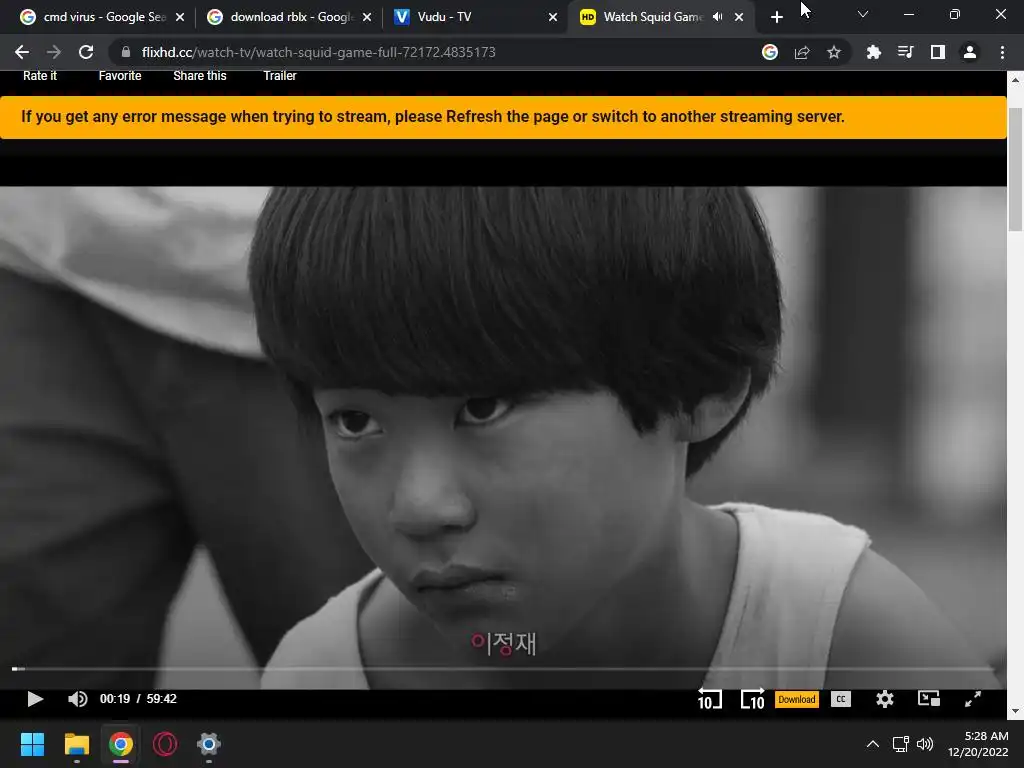Click scrollbar down arrow
1024x768 pixels.
[1015, 711]
